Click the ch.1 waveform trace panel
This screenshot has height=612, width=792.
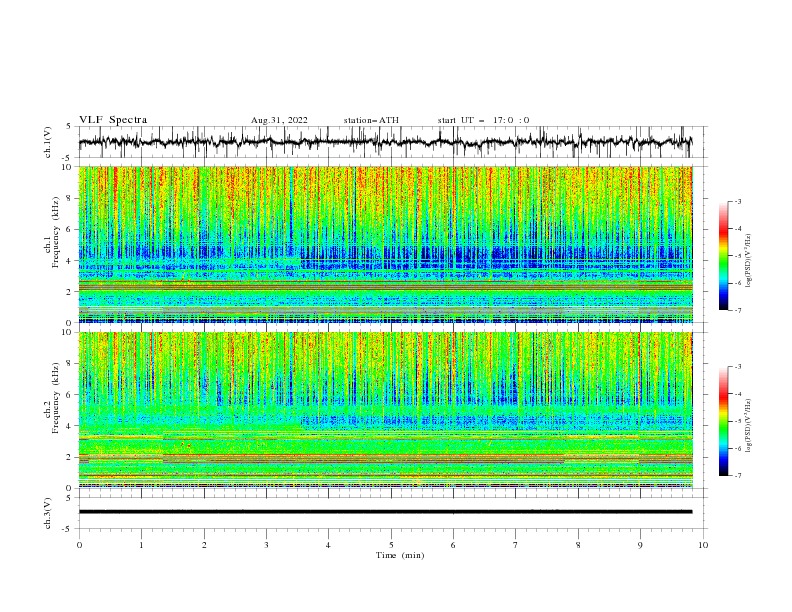pos(392,142)
